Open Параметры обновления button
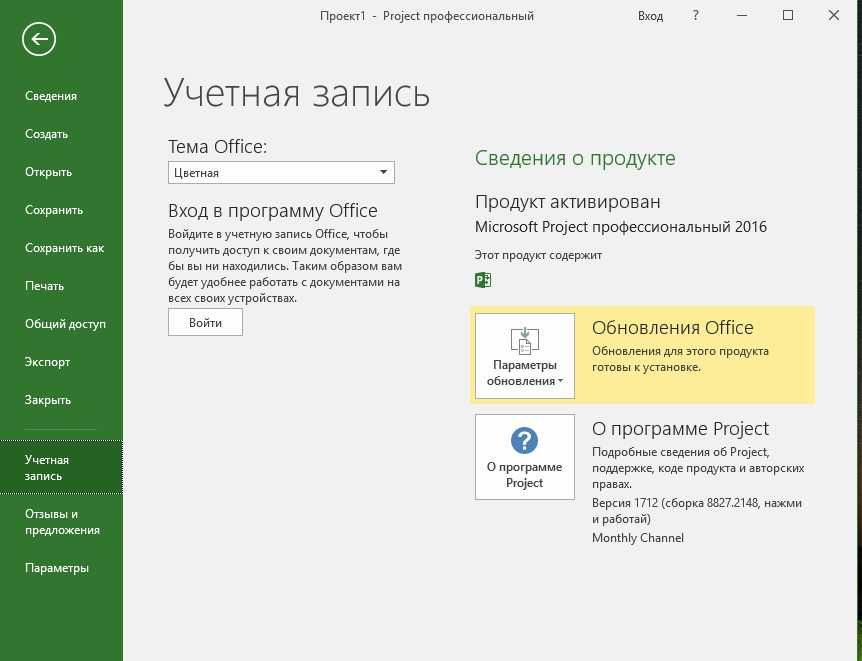This screenshot has width=862, height=661. click(x=525, y=356)
